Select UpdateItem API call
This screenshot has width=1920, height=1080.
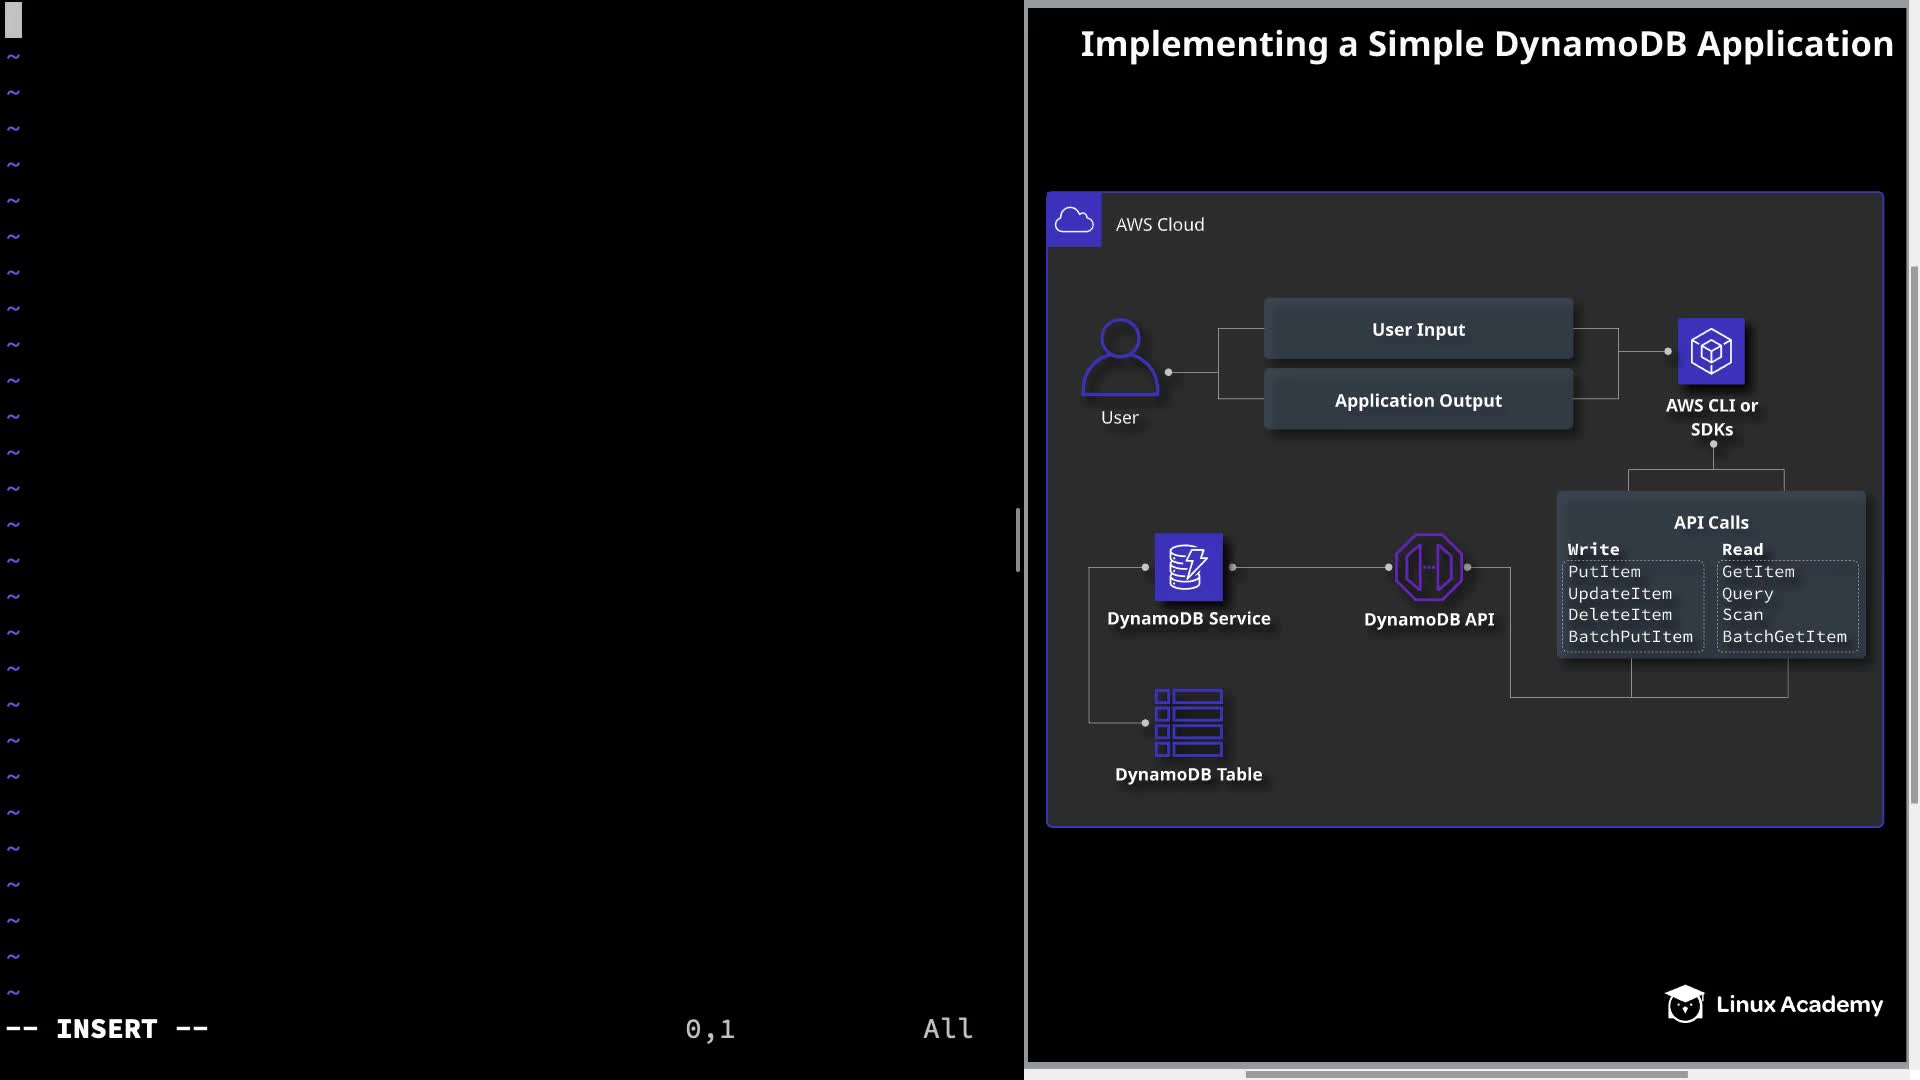click(1619, 594)
